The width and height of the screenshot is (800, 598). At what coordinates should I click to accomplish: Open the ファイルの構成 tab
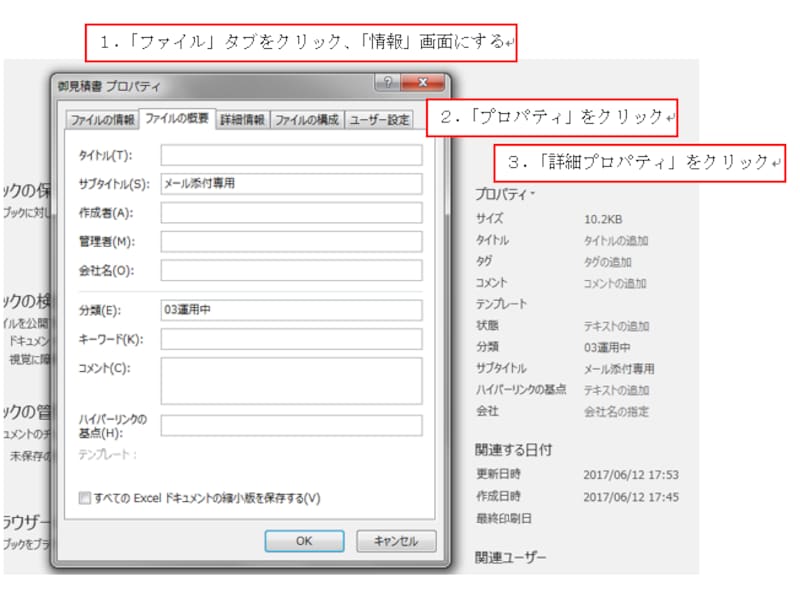[308, 118]
